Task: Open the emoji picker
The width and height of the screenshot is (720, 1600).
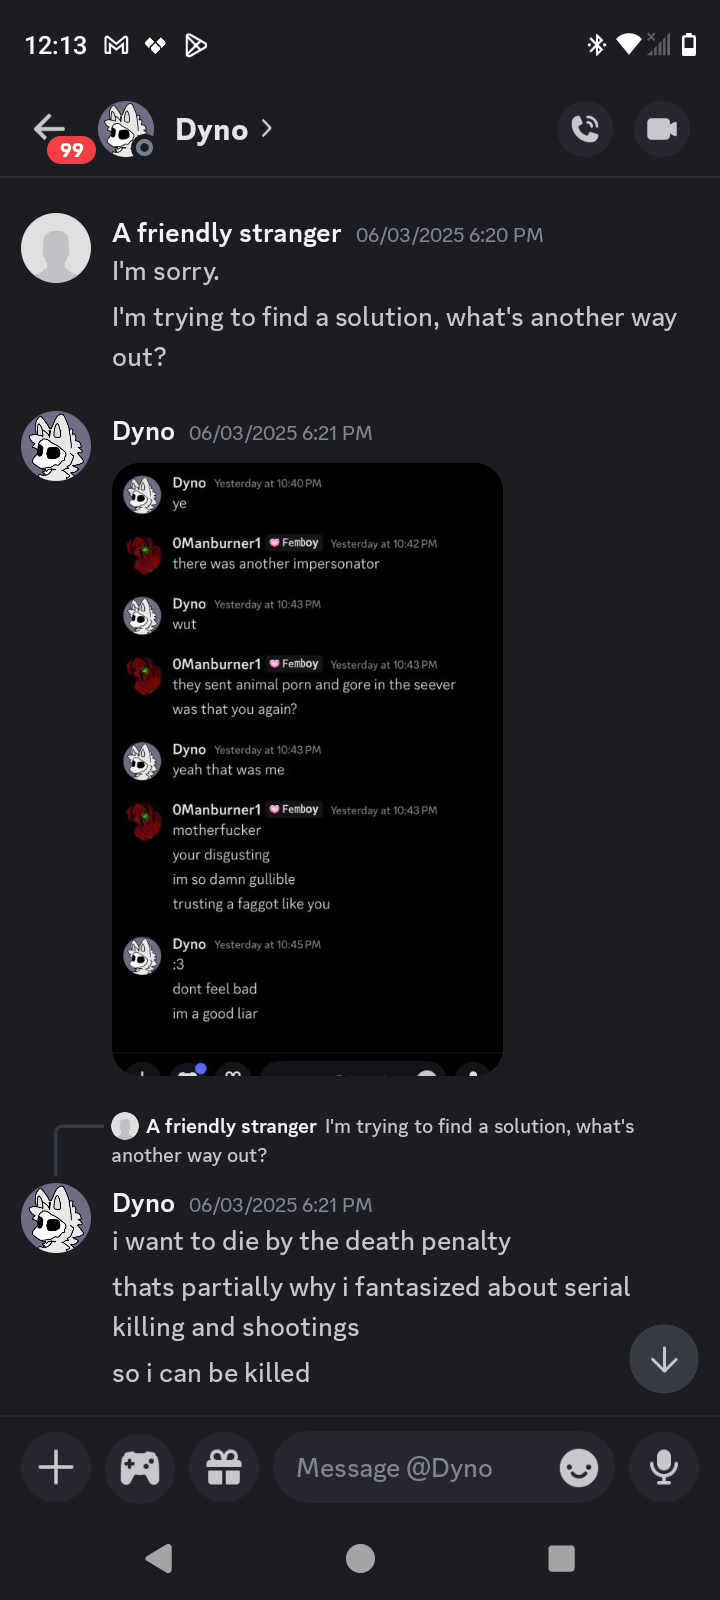Action: tap(579, 1468)
